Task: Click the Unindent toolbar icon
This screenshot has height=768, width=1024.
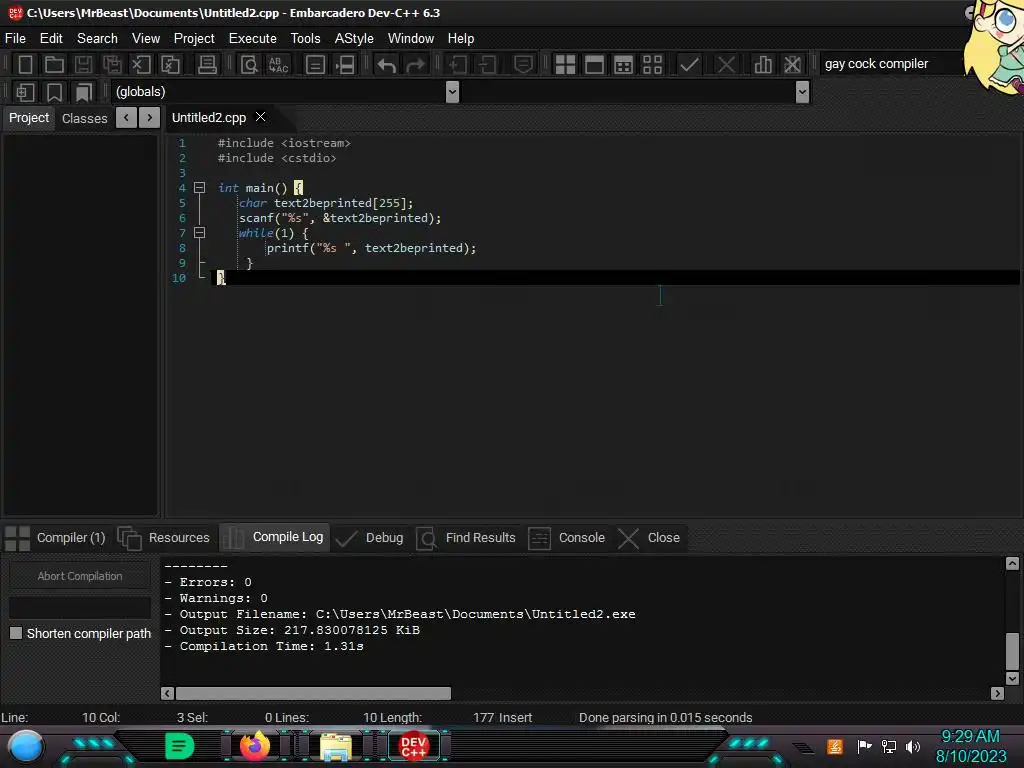Action: [x=487, y=64]
